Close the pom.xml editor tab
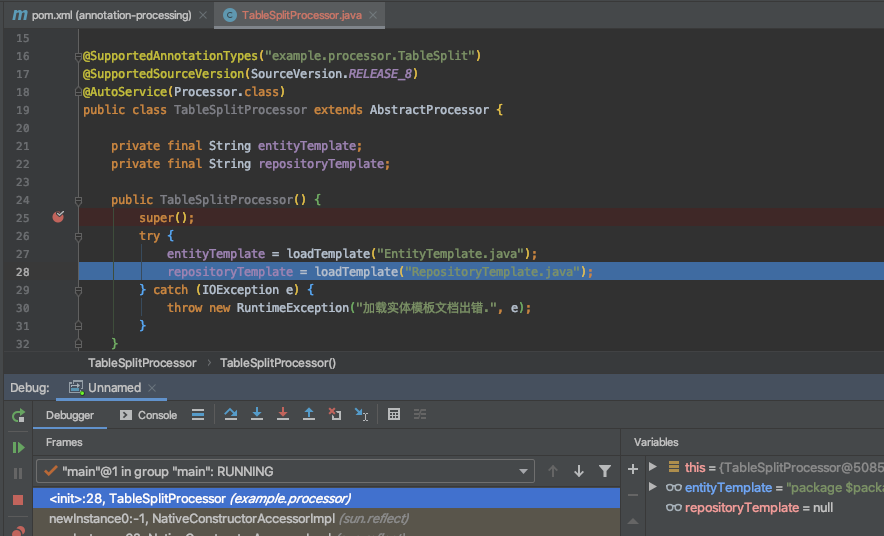This screenshot has height=536, width=884. [x=203, y=15]
